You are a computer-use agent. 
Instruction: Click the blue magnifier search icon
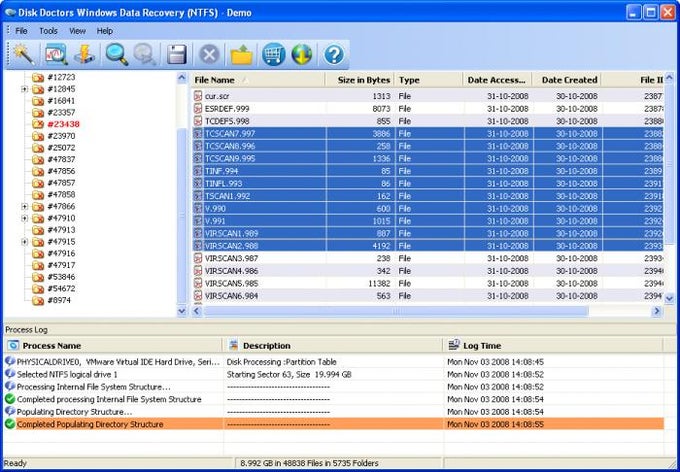(x=117, y=55)
